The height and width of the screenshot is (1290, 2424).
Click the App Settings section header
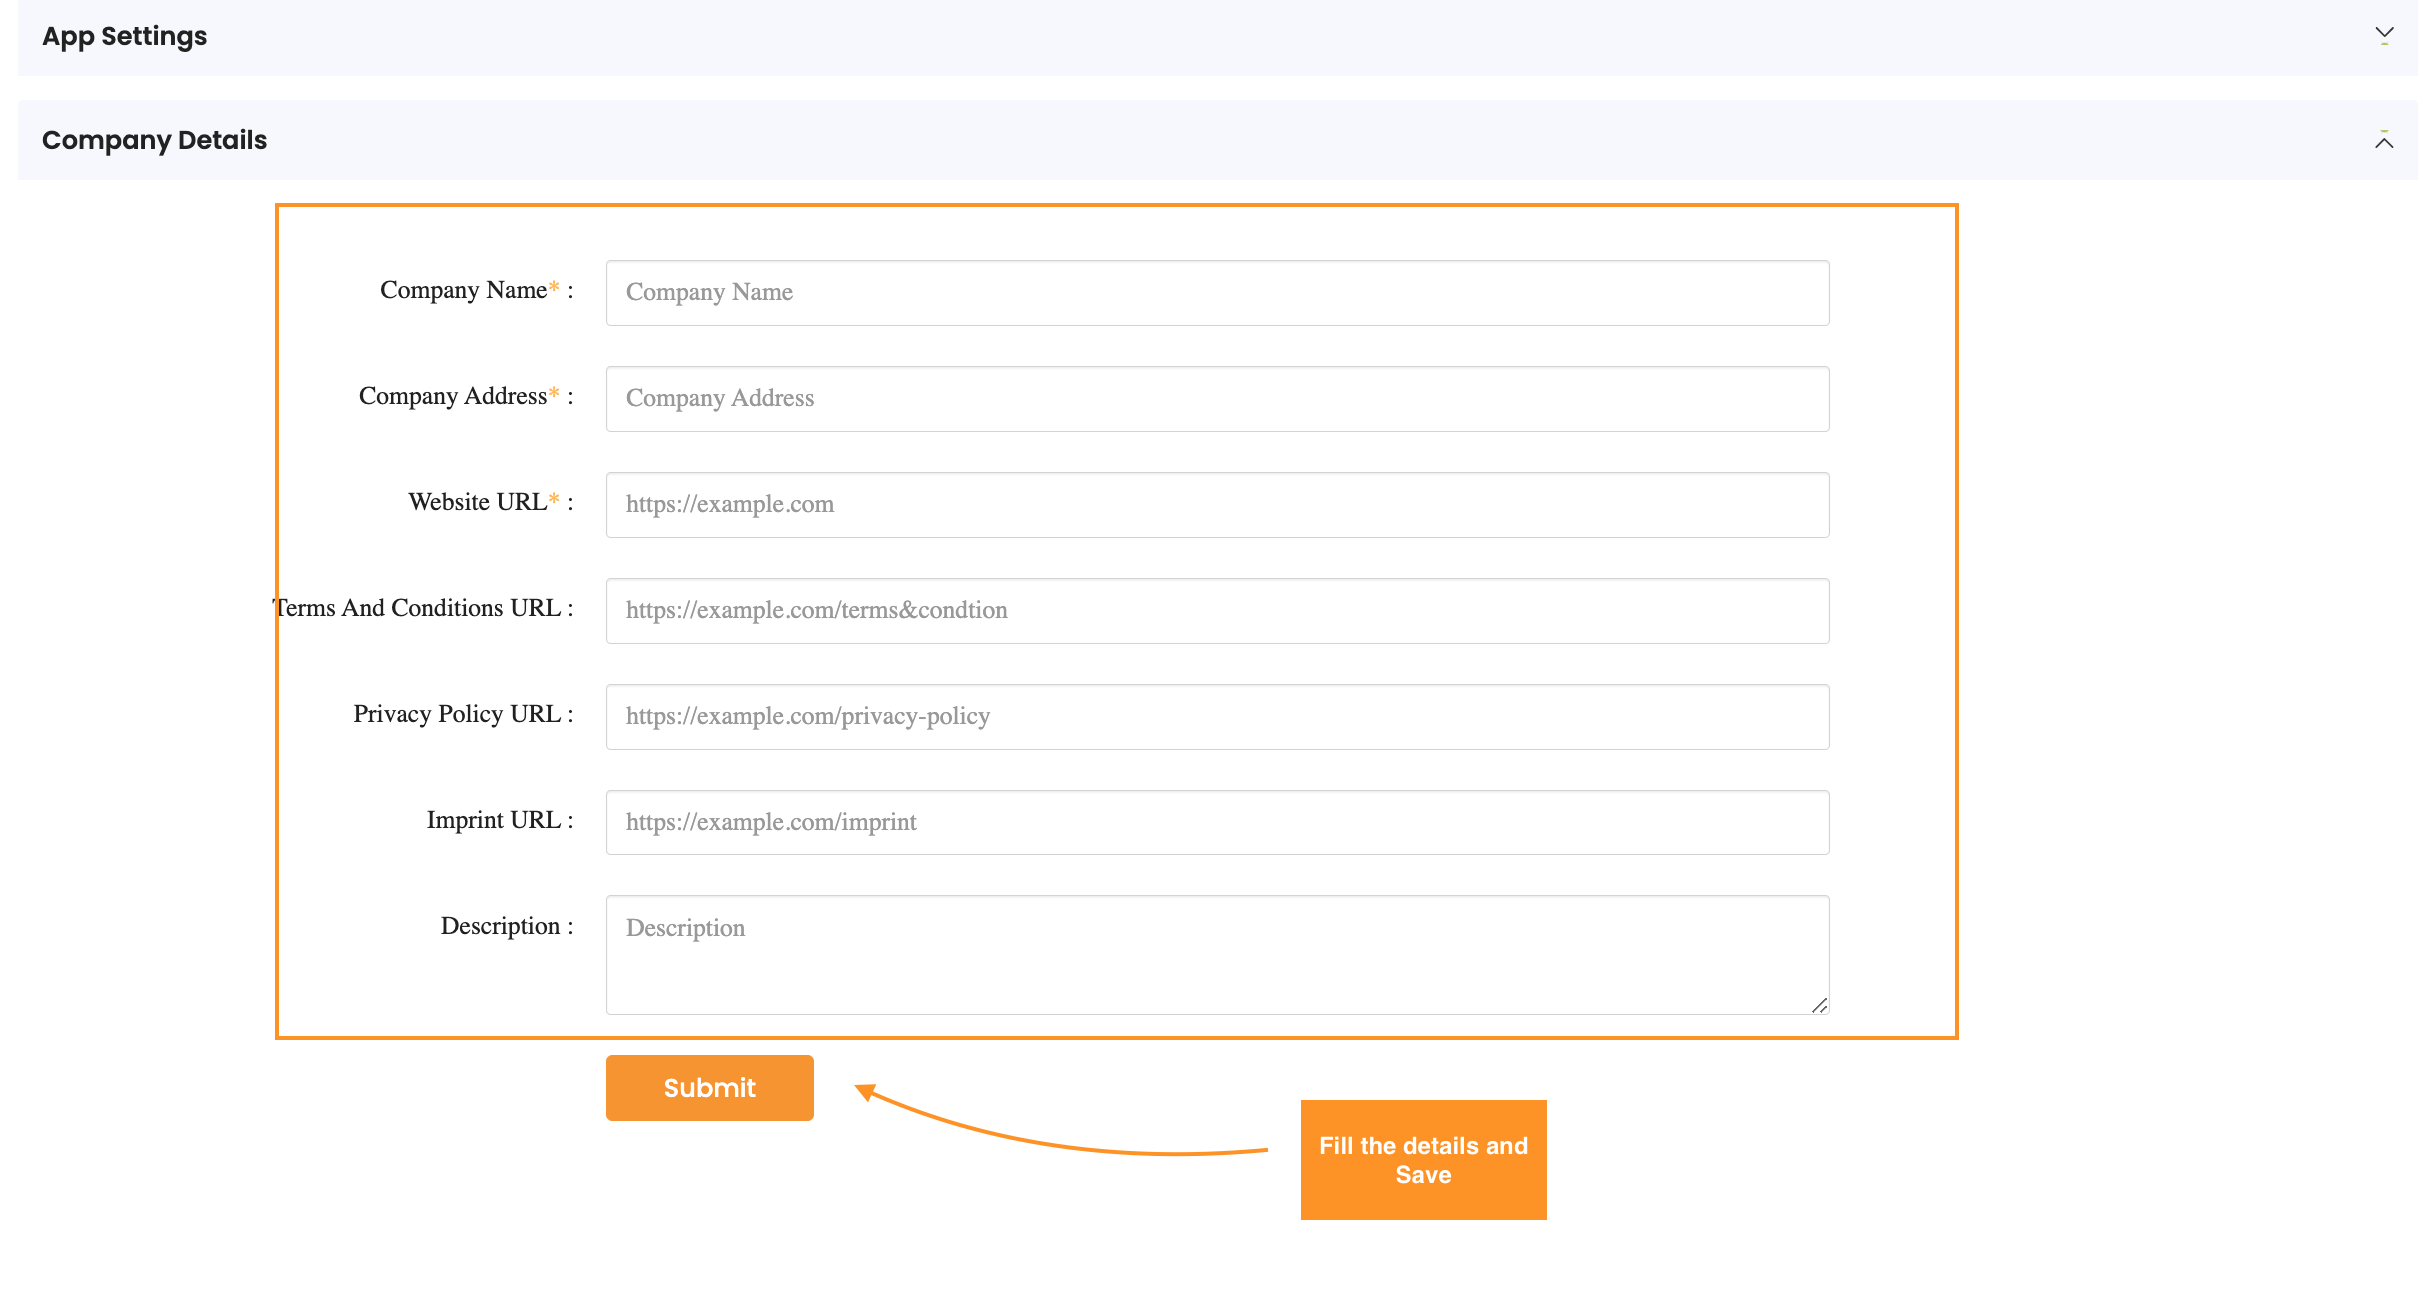coord(125,37)
